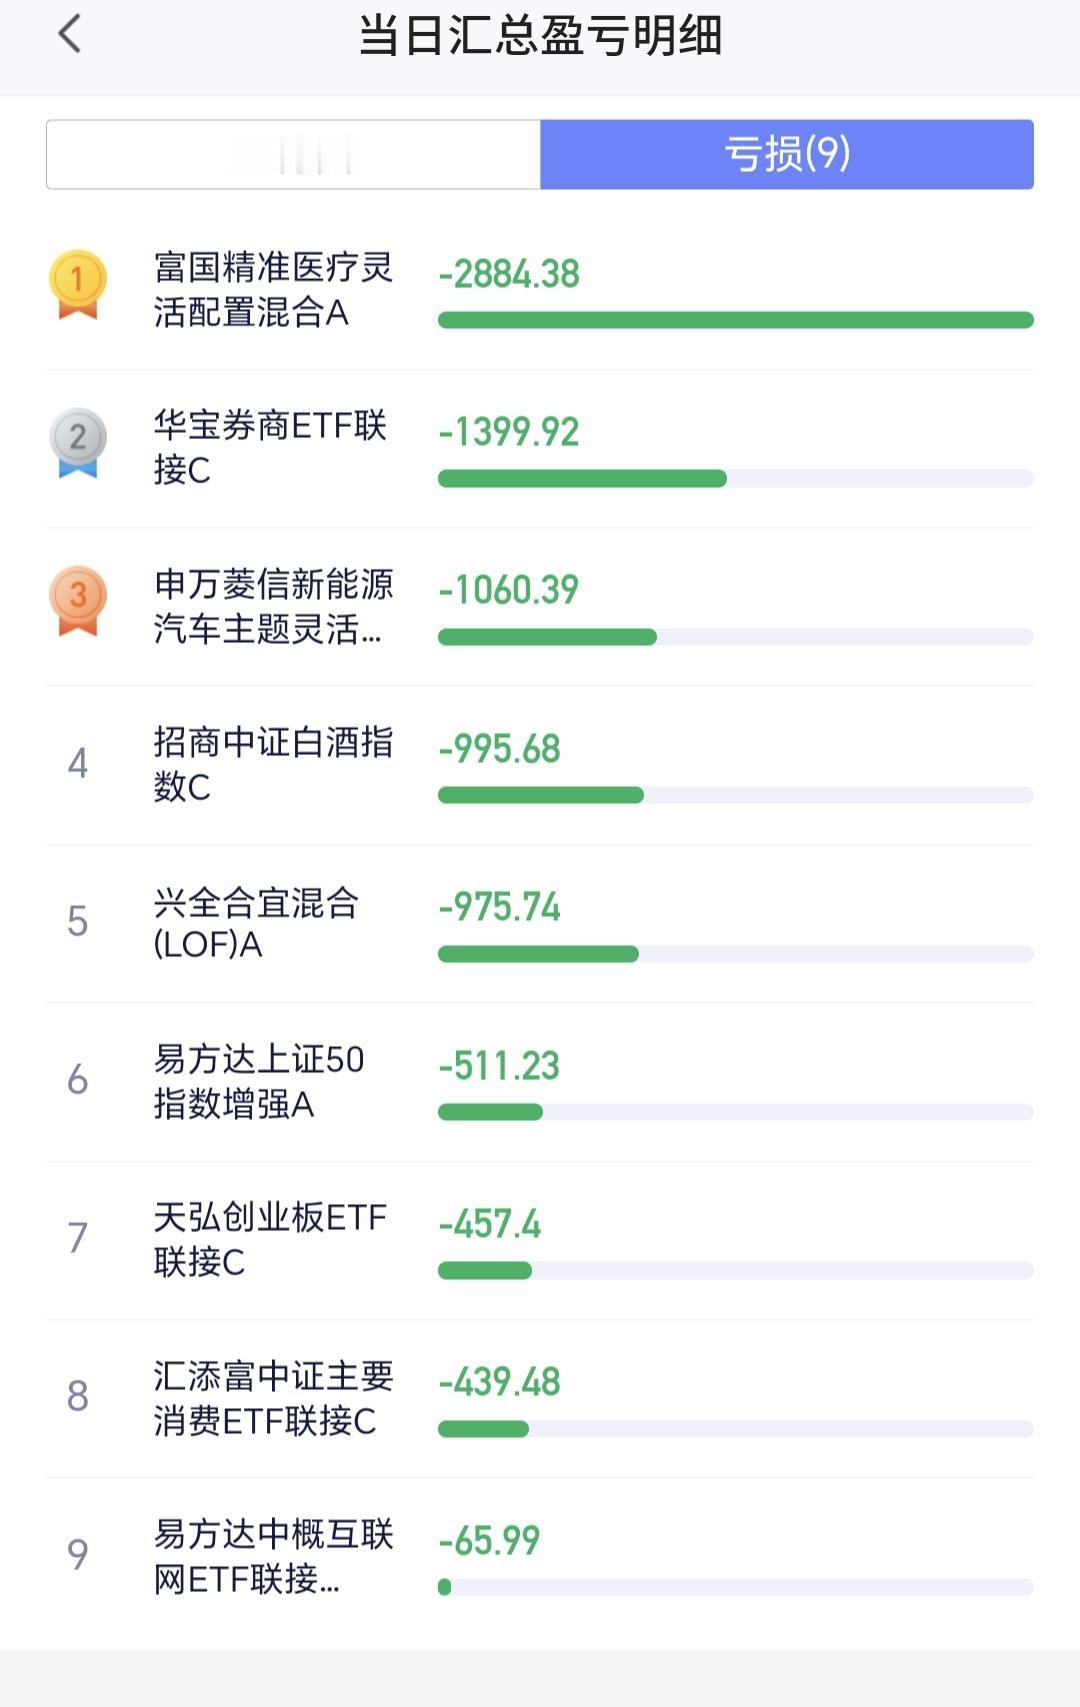The height and width of the screenshot is (1707, 1080).
Task: Open 易方达中概互联网ETF联接 fund
Action: coord(272,1555)
